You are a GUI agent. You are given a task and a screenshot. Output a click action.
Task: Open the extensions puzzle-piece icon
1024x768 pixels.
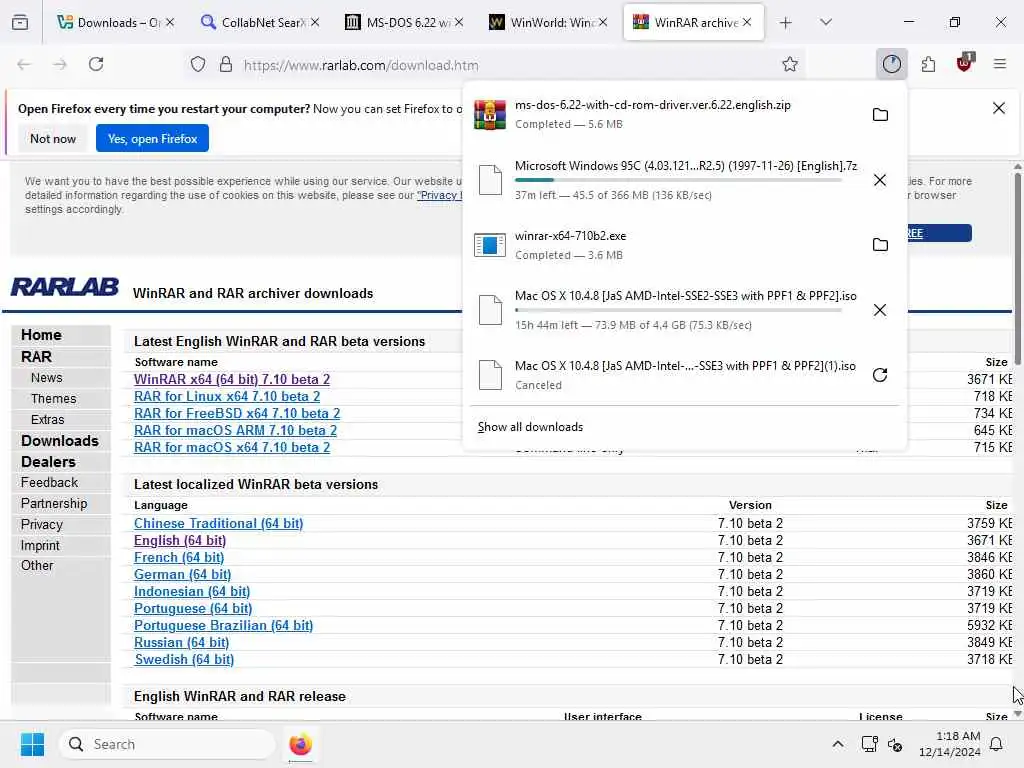tap(928, 64)
